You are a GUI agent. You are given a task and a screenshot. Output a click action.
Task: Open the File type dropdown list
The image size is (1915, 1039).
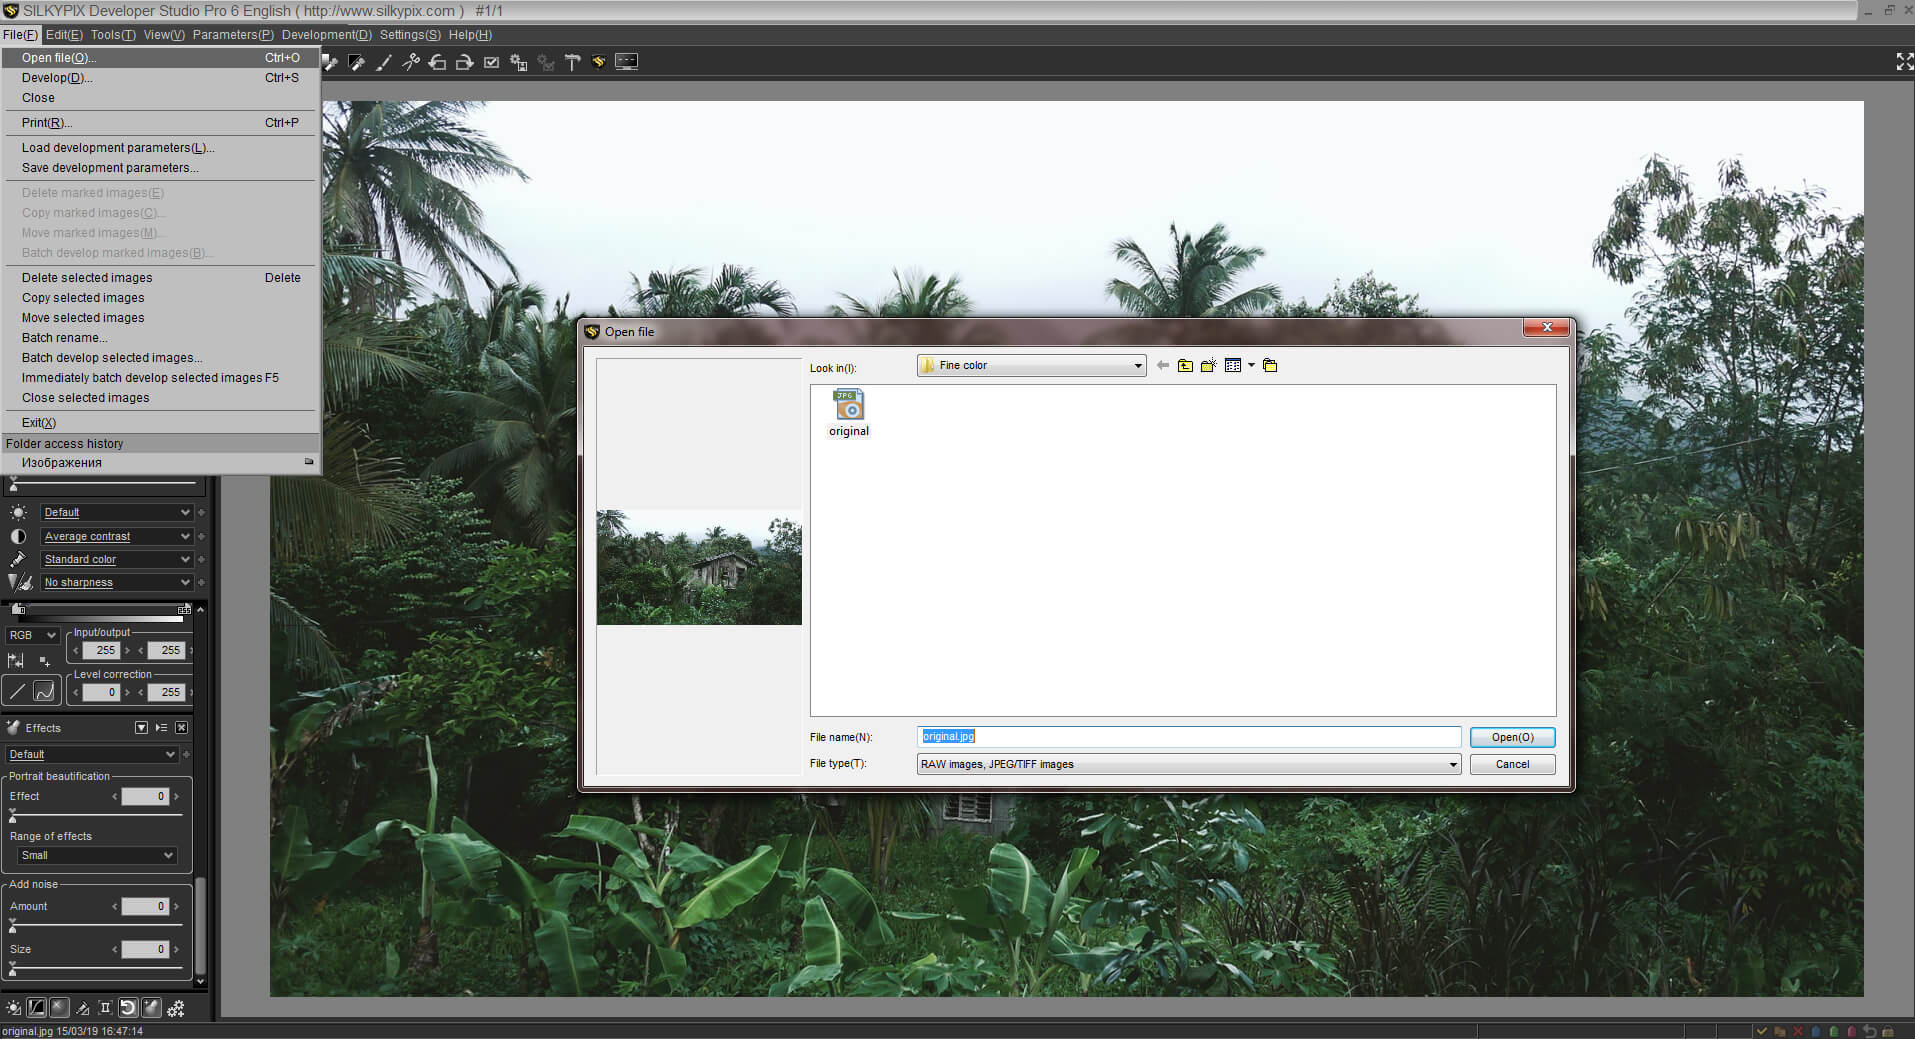(1452, 765)
